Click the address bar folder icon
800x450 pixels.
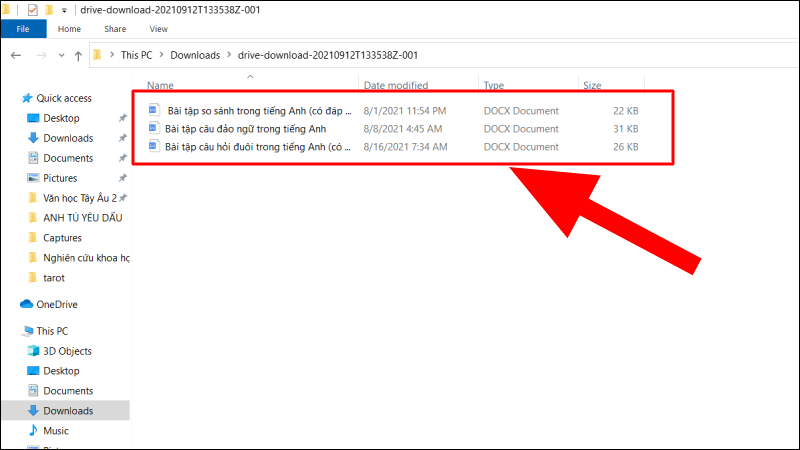coord(97,55)
